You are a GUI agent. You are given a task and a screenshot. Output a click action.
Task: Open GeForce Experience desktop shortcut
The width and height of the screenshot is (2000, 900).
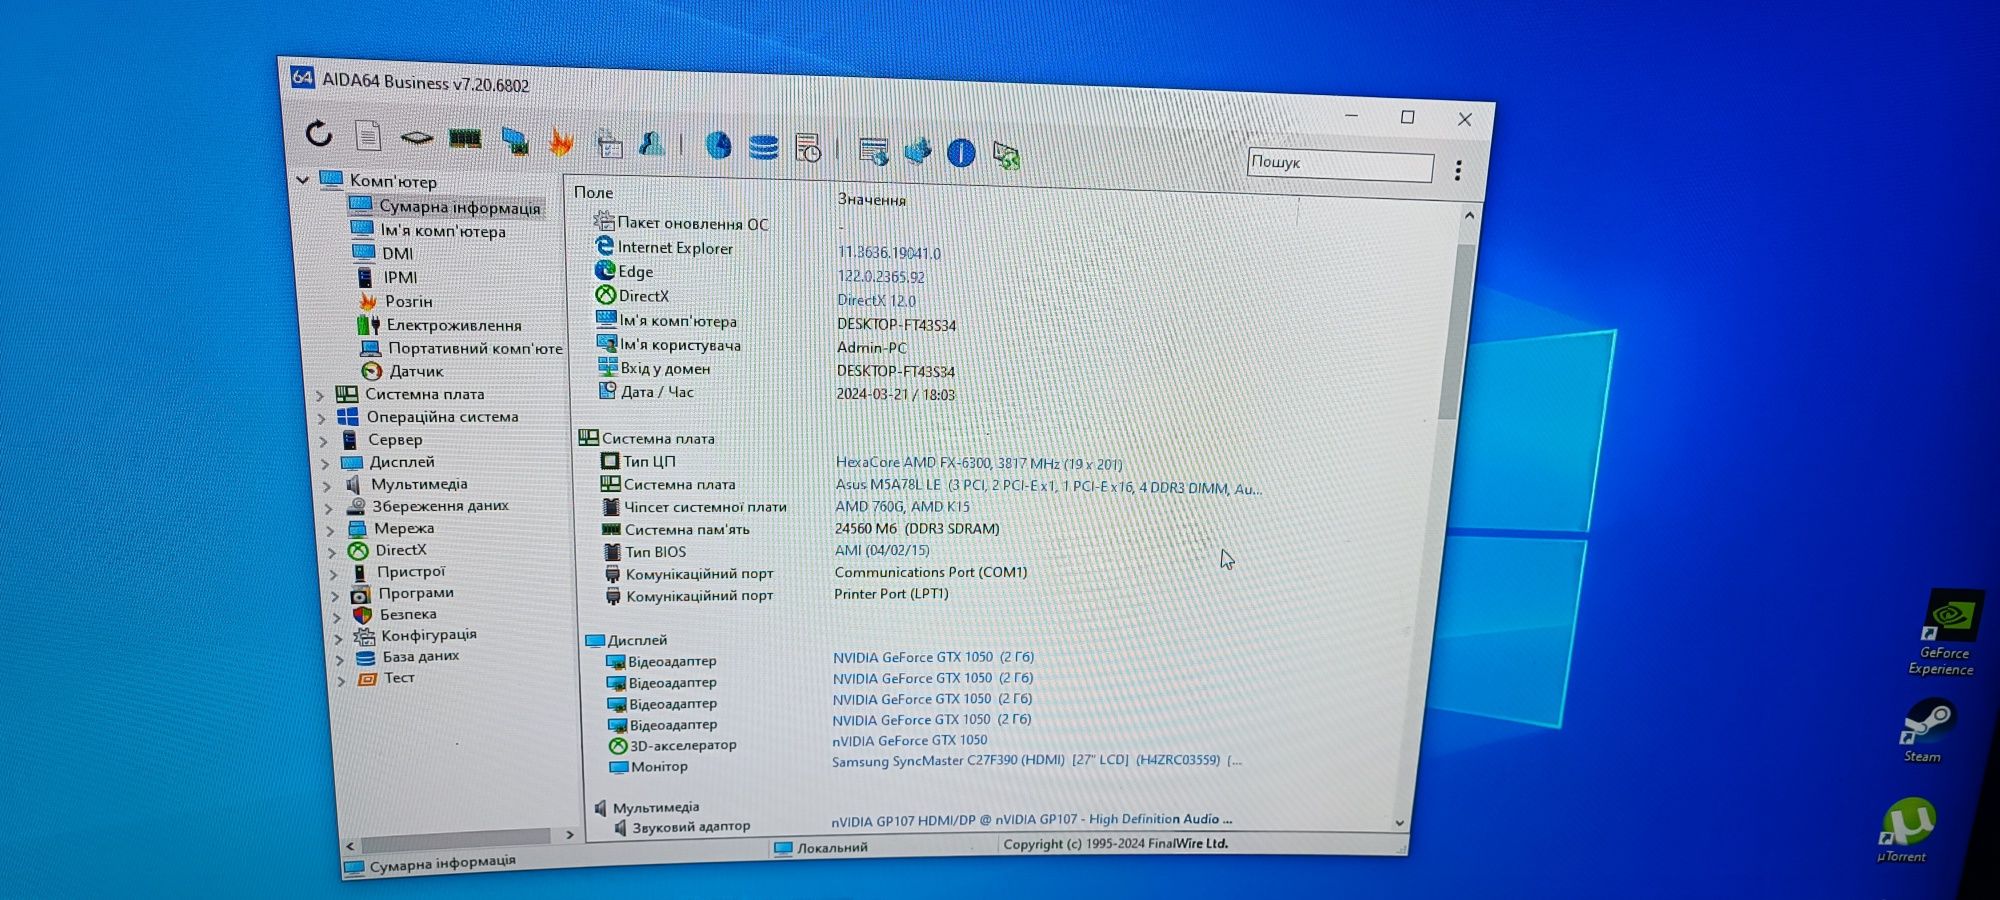[x=1947, y=634]
